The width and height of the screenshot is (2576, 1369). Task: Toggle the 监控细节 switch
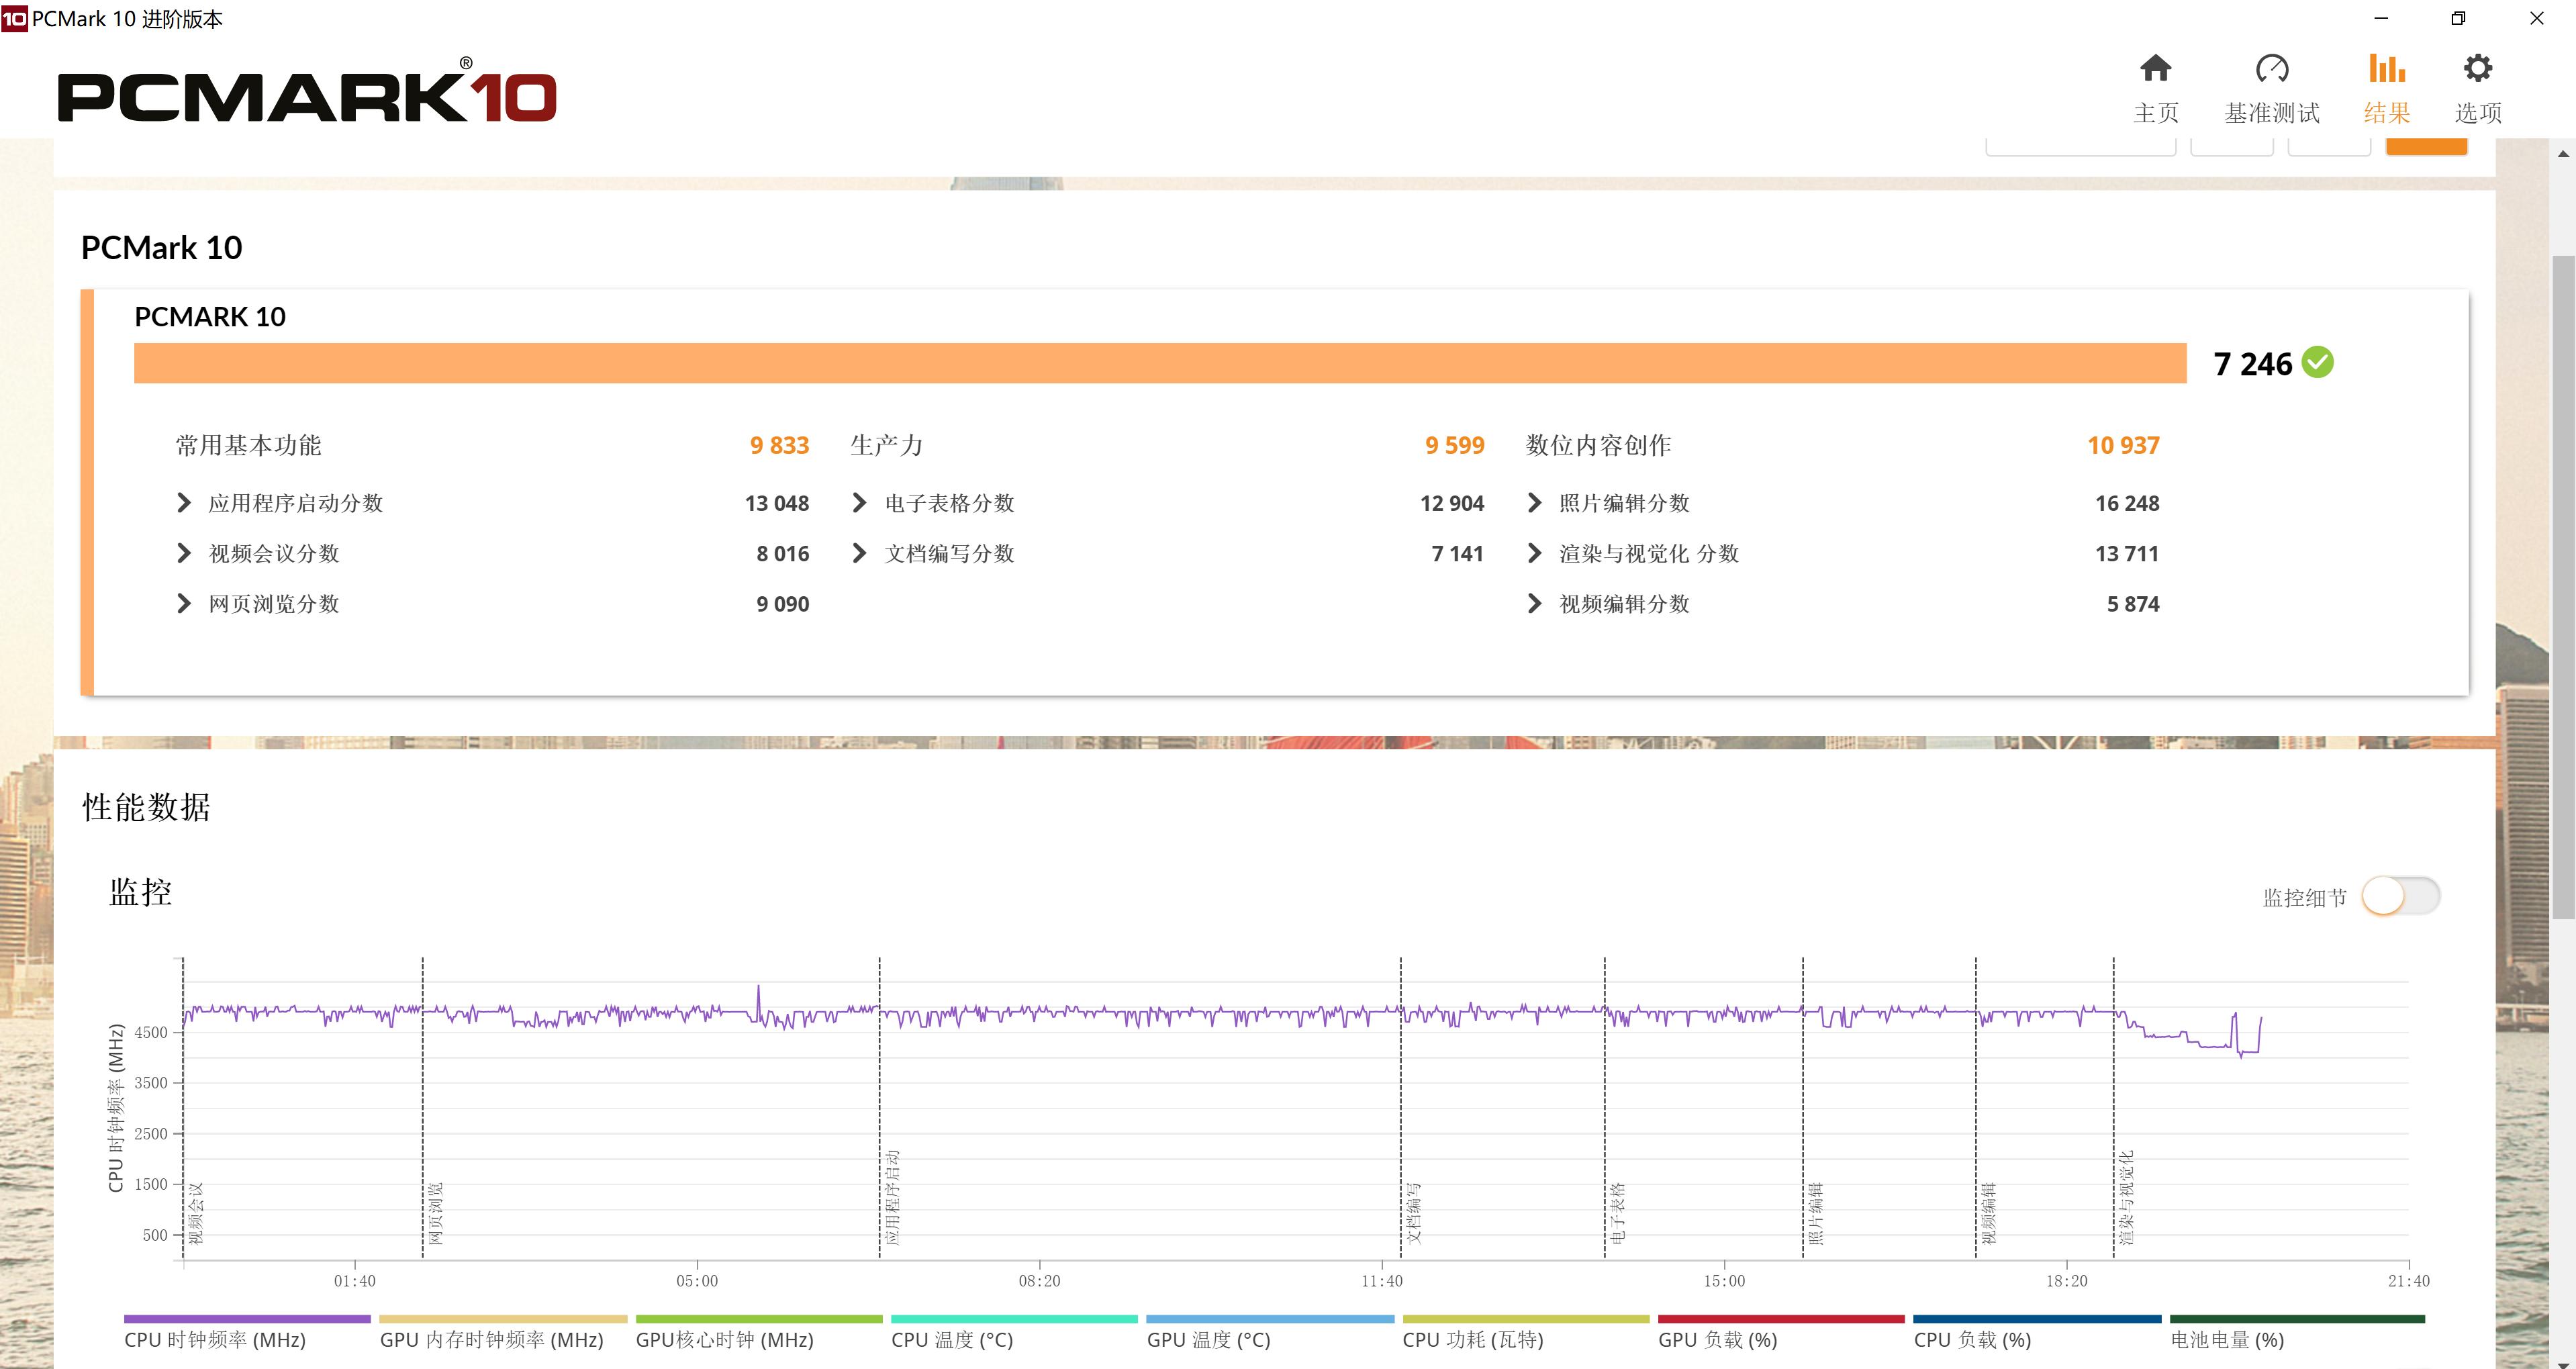pos(2400,896)
